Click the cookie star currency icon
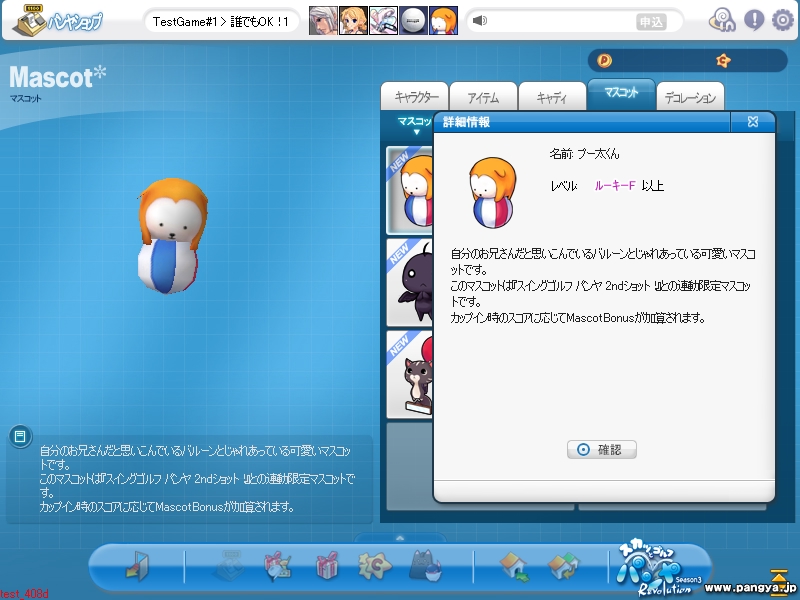The width and height of the screenshot is (800, 600). tap(723, 61)
